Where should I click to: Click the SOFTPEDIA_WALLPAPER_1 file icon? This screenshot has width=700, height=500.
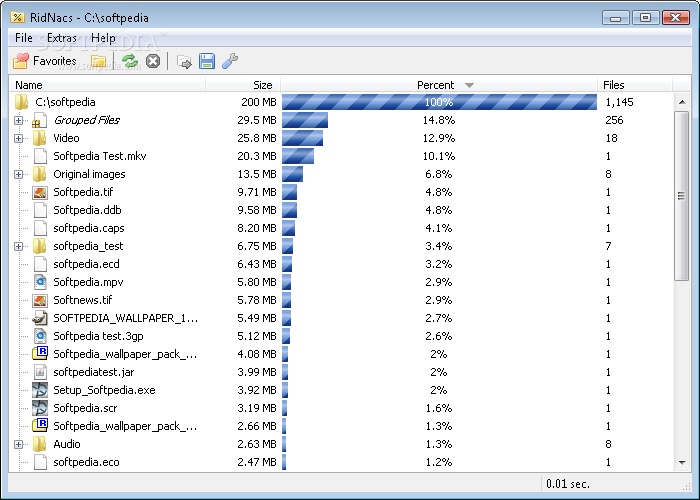tap(40, 318)
